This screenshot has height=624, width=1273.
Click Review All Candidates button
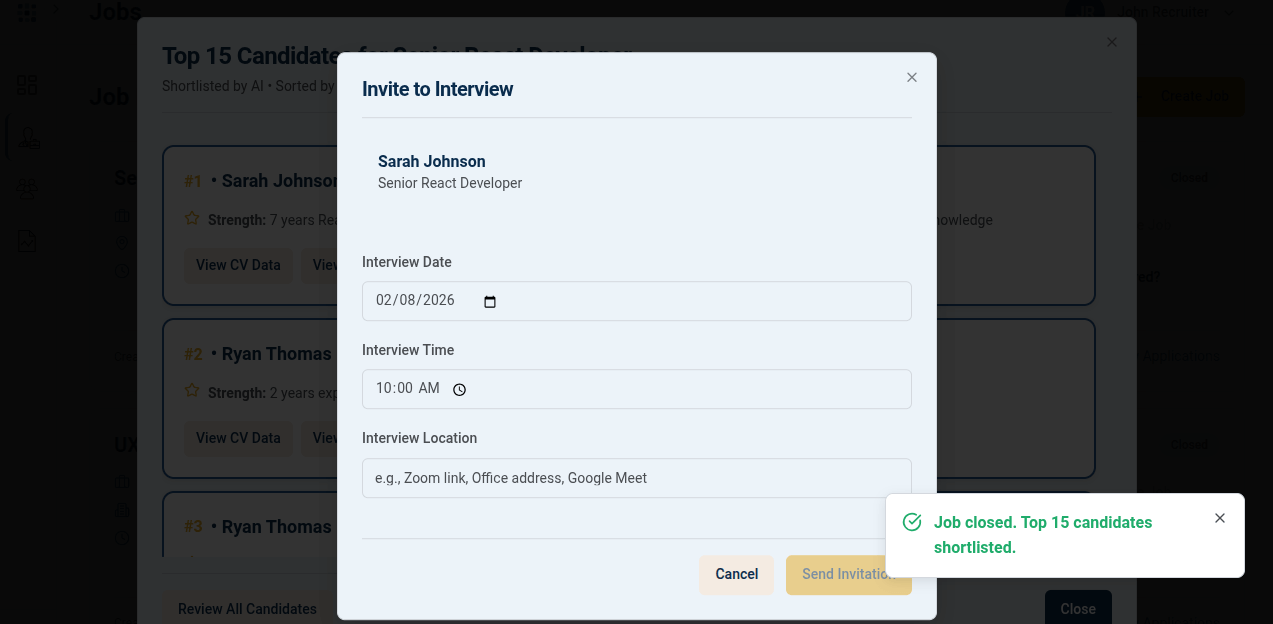point(247,609)
